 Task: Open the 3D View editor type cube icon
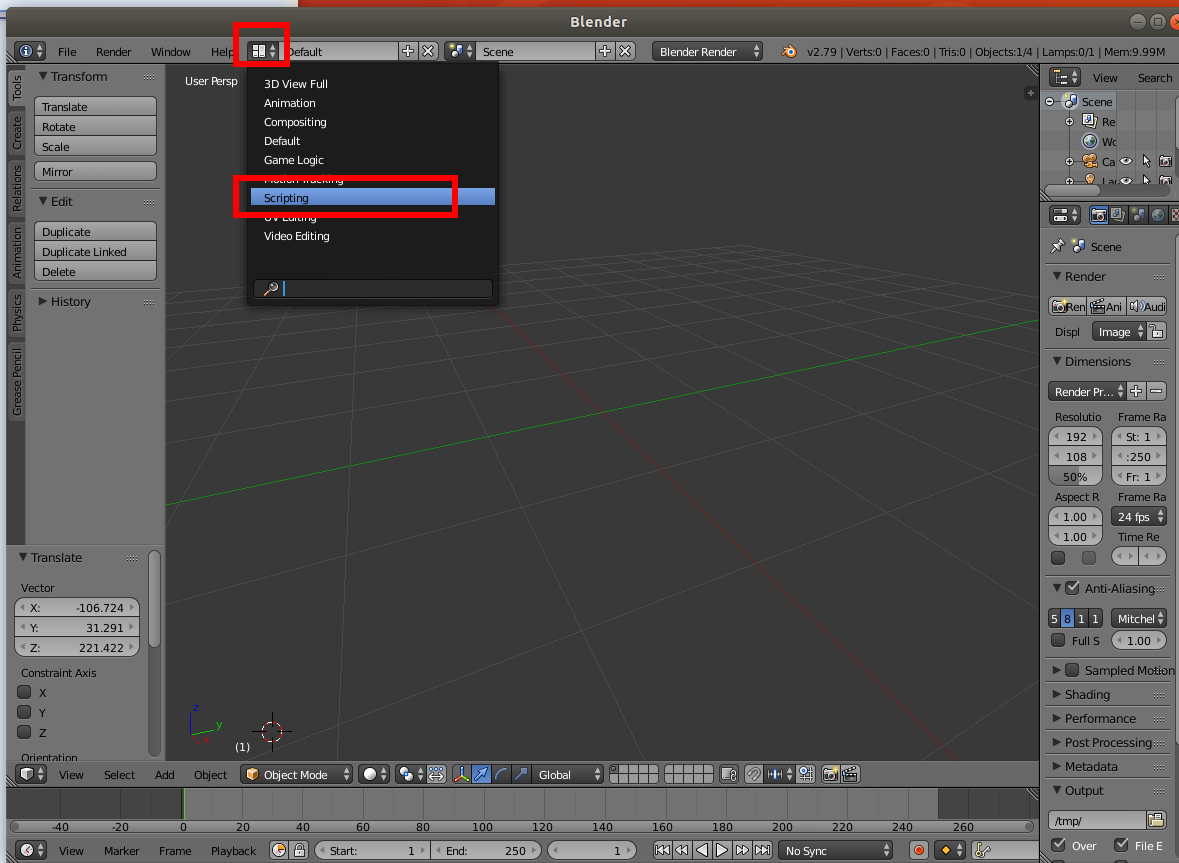pos(32,774)
